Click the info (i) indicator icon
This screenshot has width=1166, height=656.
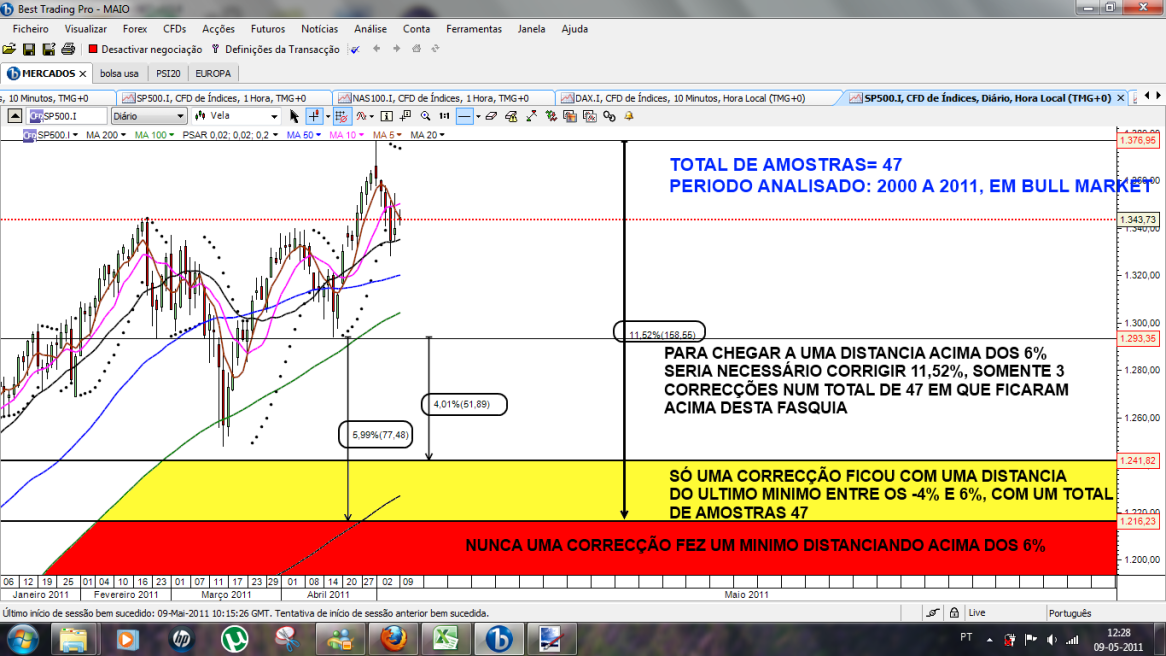click(x=385, y=117)
